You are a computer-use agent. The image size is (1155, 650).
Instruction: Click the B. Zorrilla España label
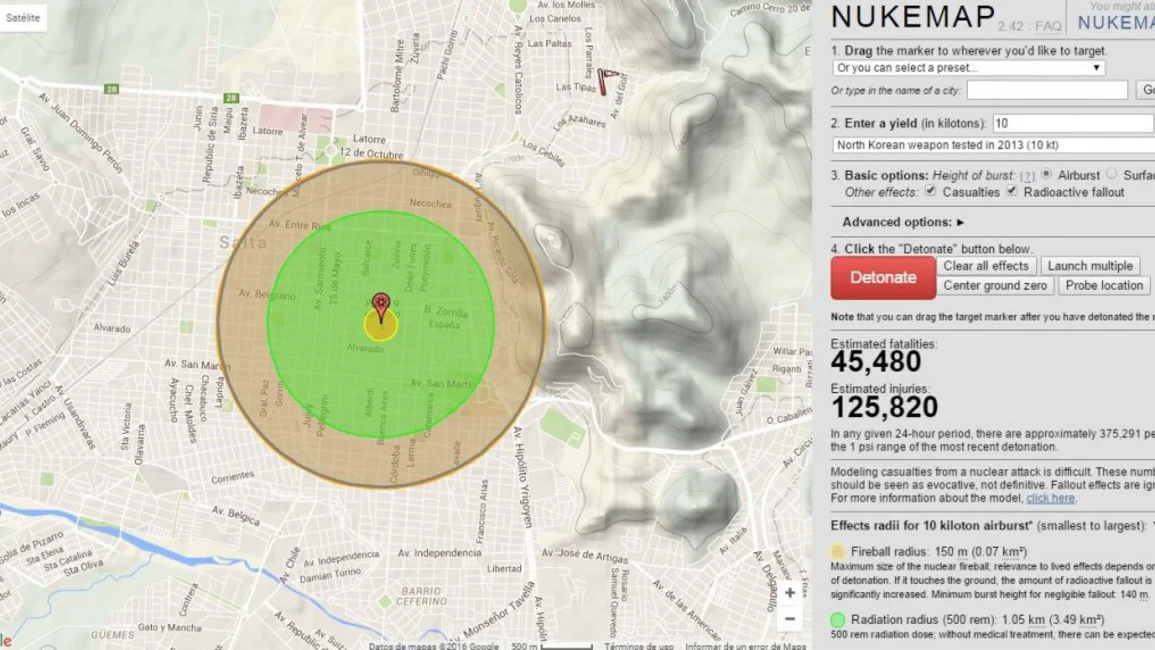[446, 317]
